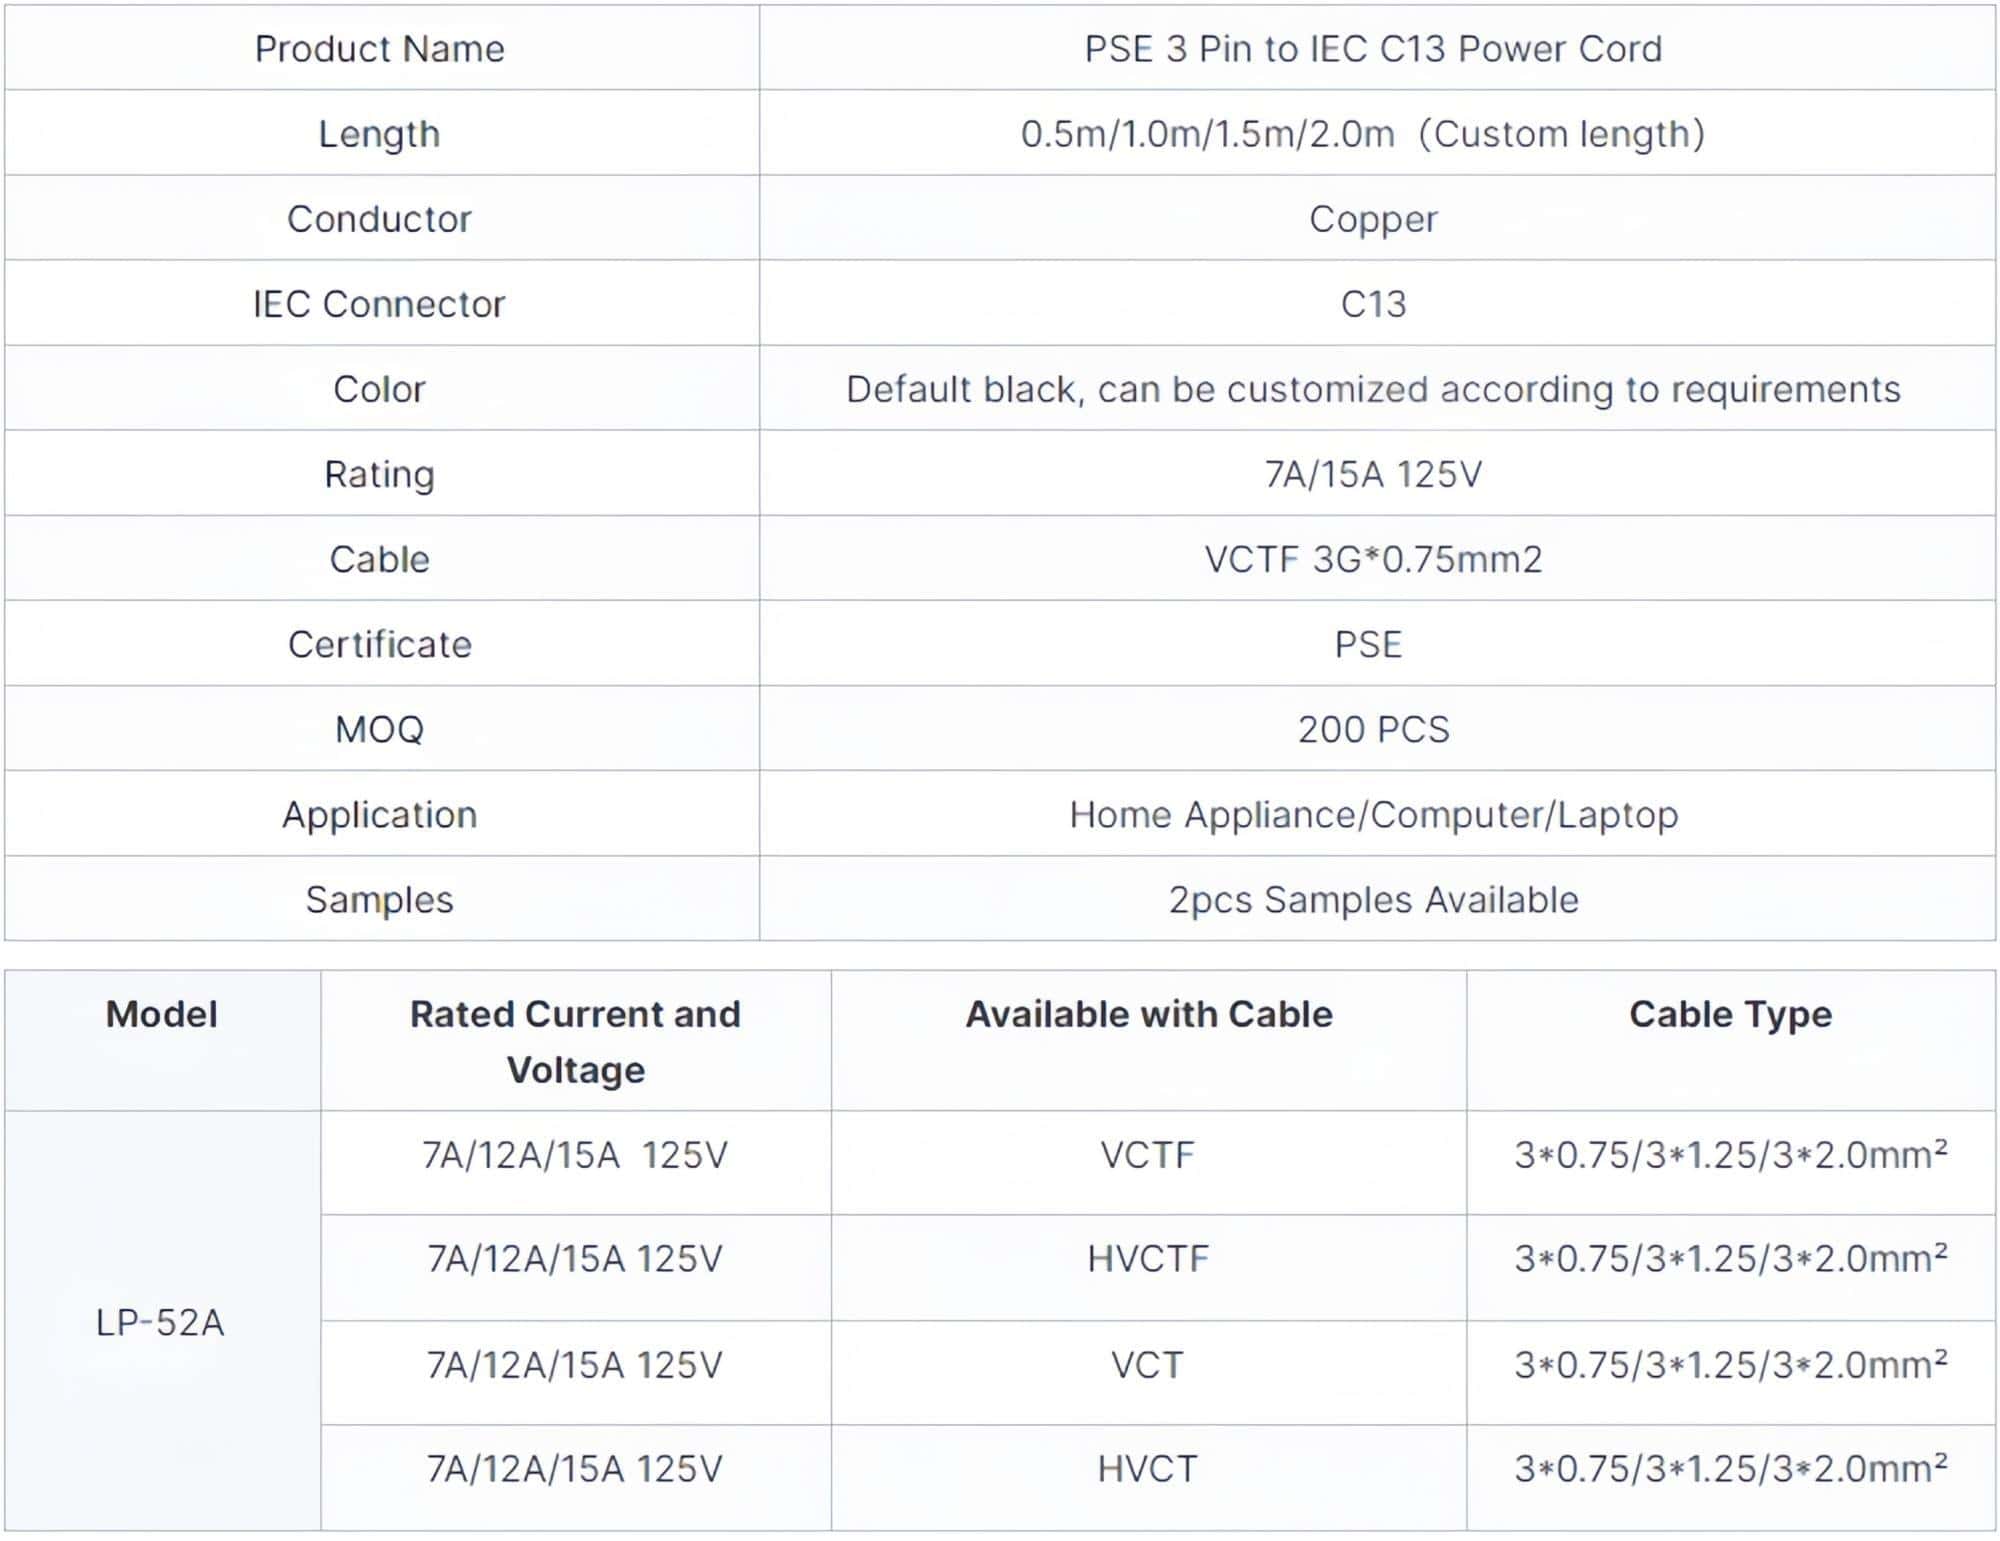Click the 7A/15A 125V rating value
Image resolution: width=2000 pixels, height=1541 pixels.
1373,474
